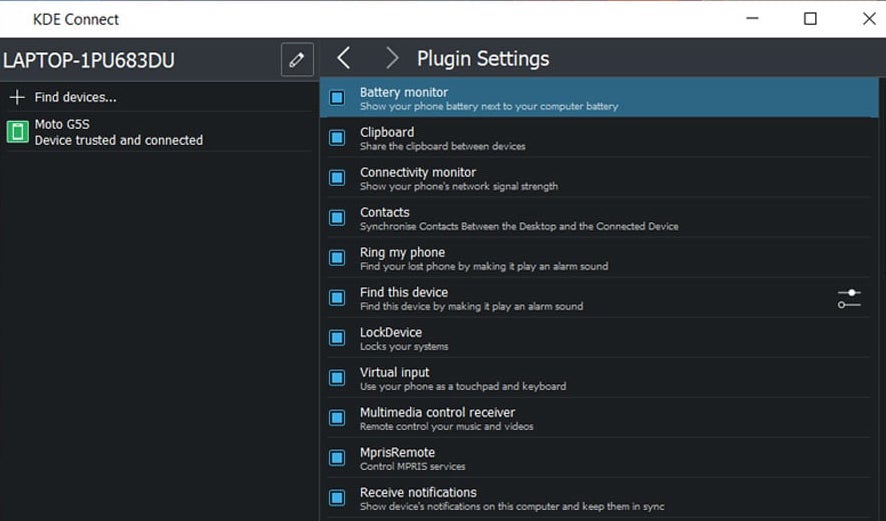This screenshot has width=886, height=521.
Task: Select the Connectivity monitor title
Action: (x=418, y=172)
